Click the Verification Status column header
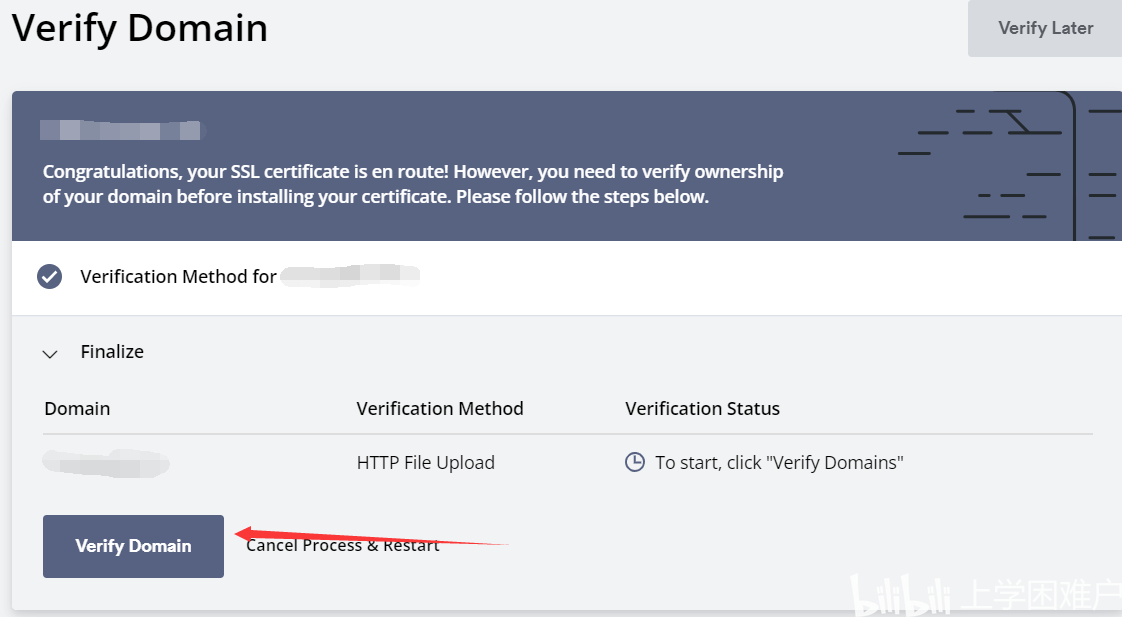 (x=703, y=409)
